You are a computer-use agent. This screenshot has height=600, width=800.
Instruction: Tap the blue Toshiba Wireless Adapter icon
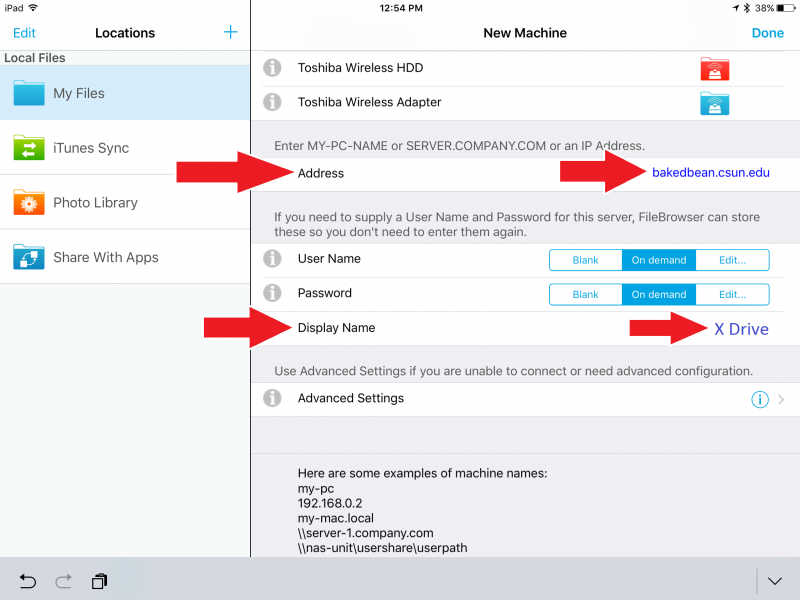coord(714,103)
